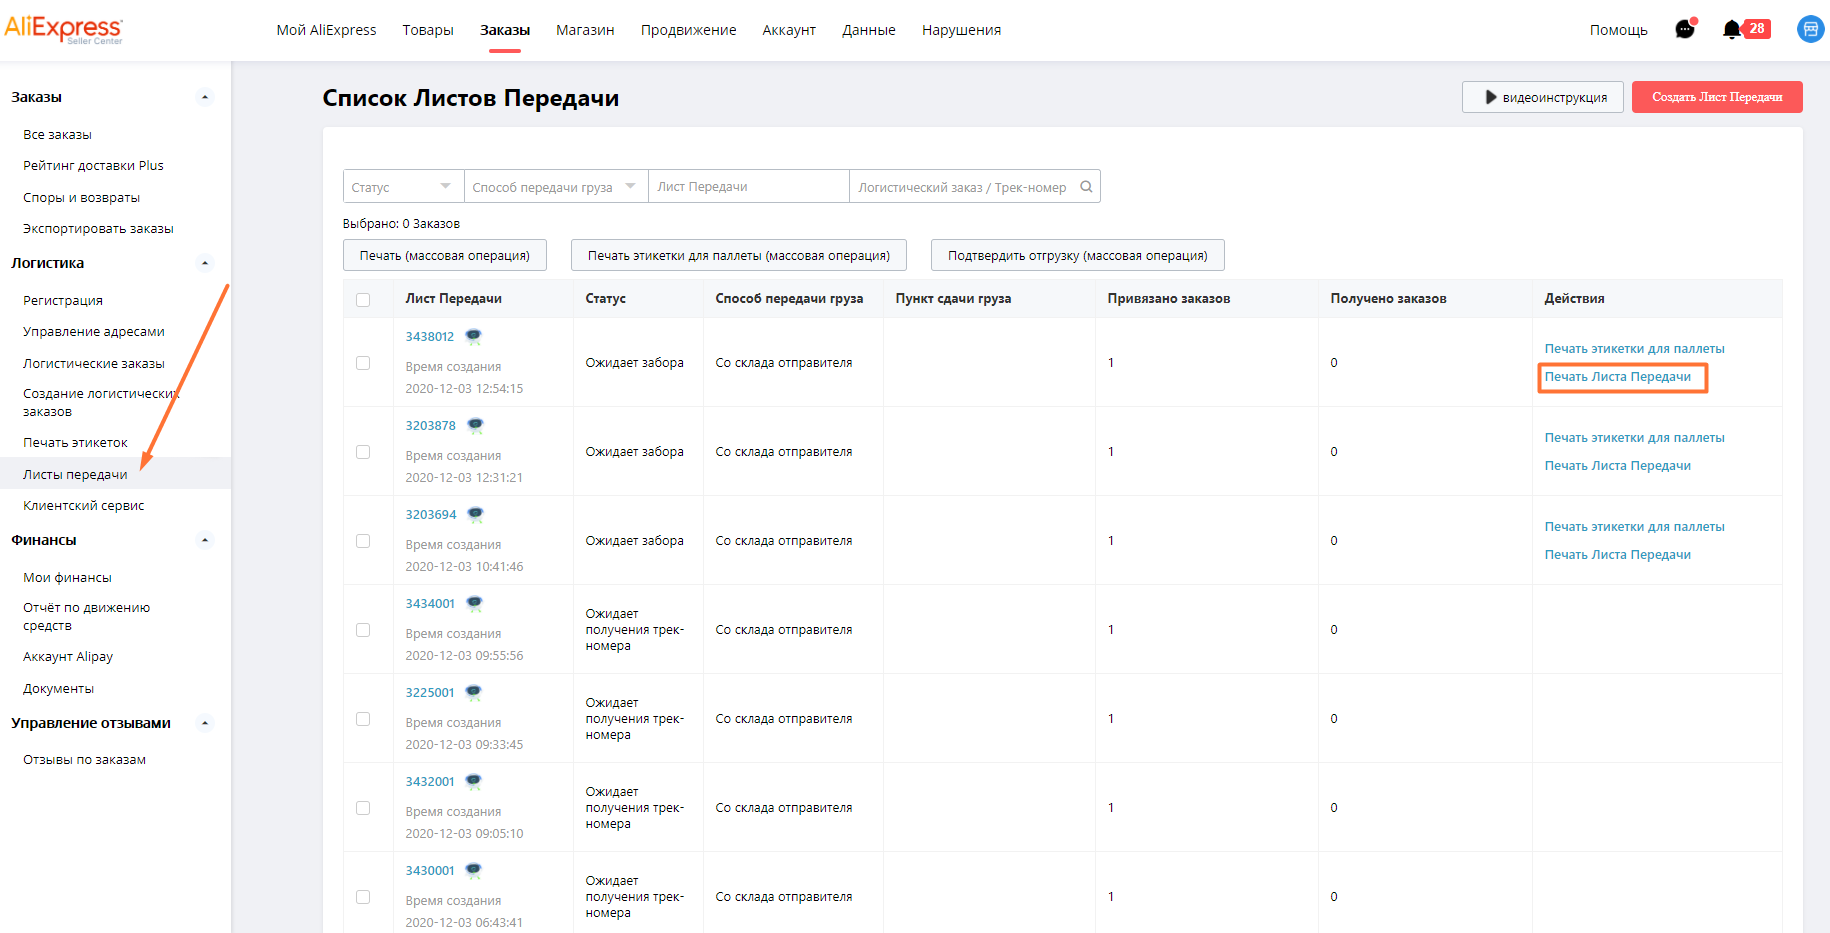Collapse the Логистика sidebar section
The width and height of the screenshot is (1830, 933).
click(205, 263)
